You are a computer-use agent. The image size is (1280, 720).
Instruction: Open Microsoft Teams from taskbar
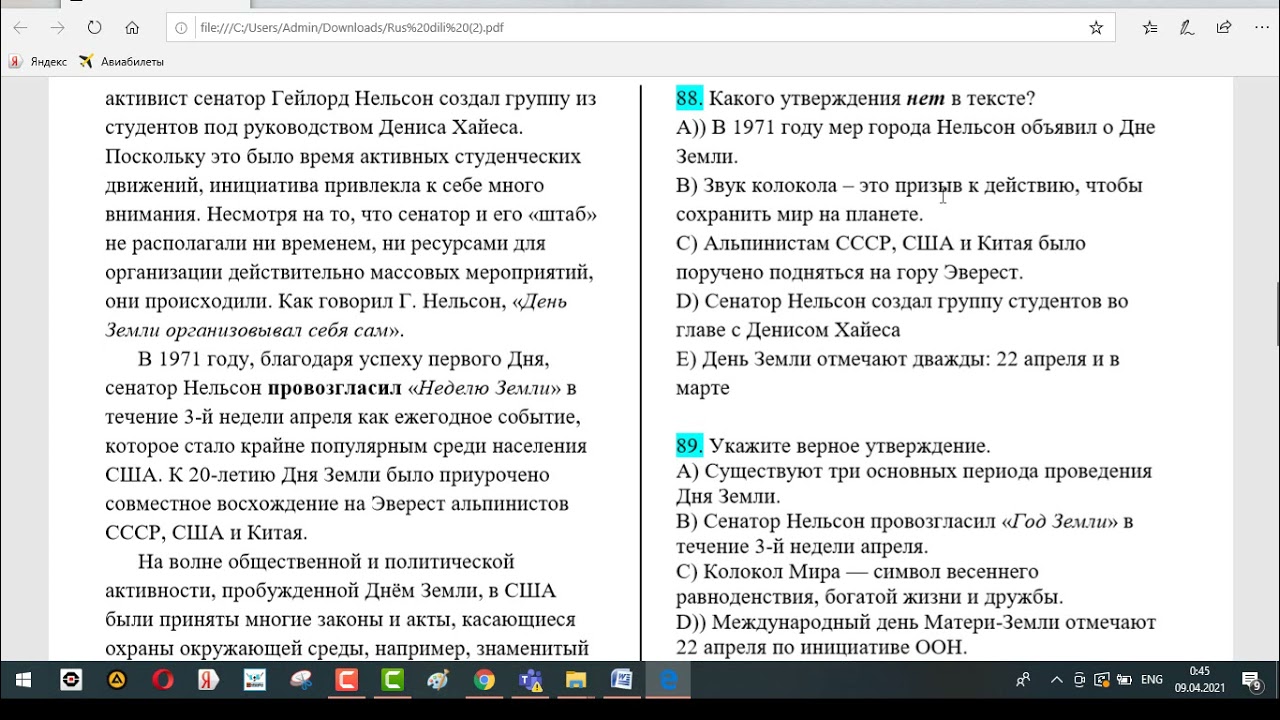coord(530,680)
